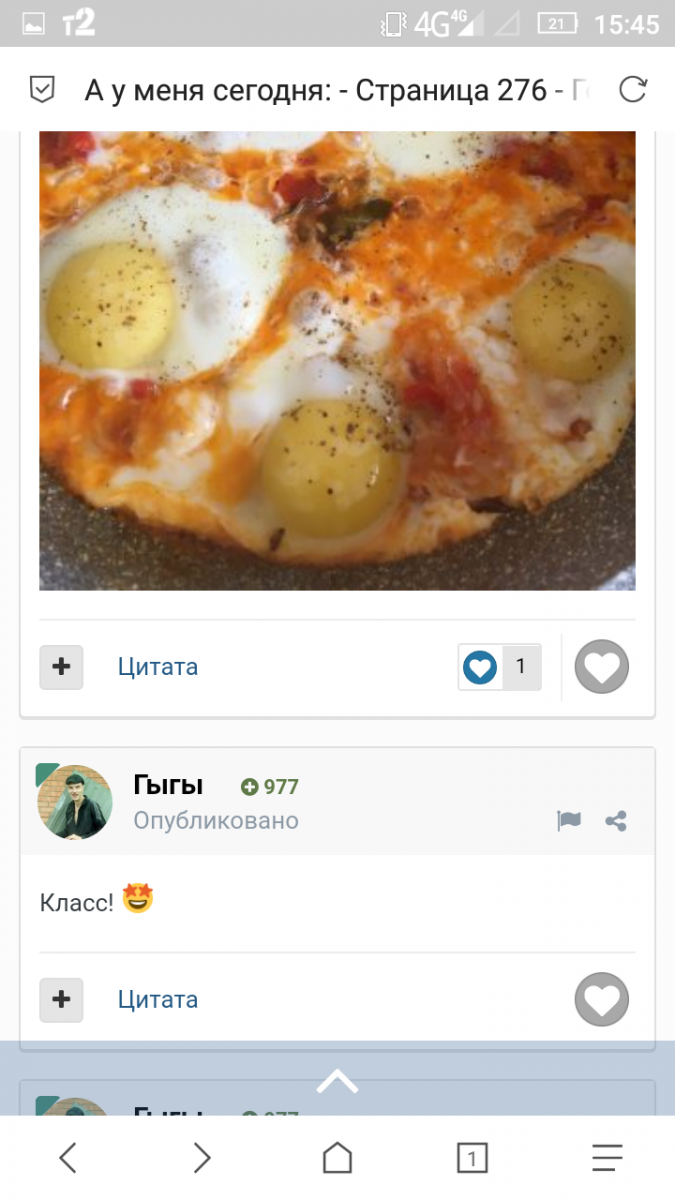Quote the "Класс!" post via Цитата

[x=158, y=999]
